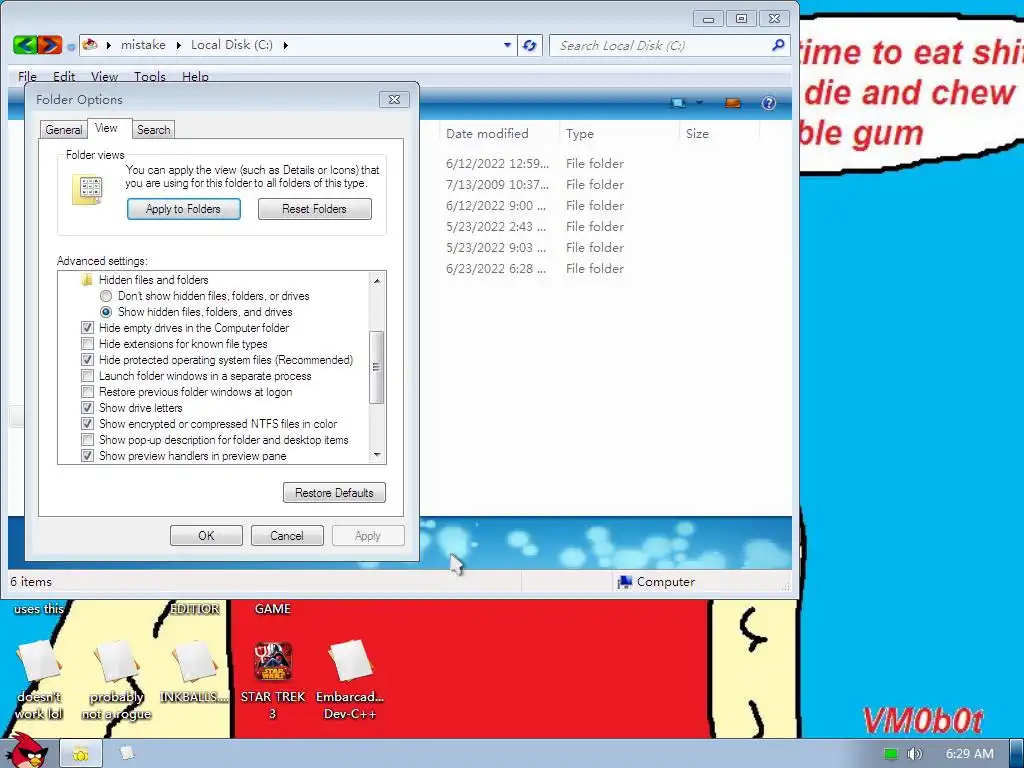Screen dimensions: 1024x768
Task: Click the orange Forward arrow in Explorer
Action: click(x=50, y=45)
